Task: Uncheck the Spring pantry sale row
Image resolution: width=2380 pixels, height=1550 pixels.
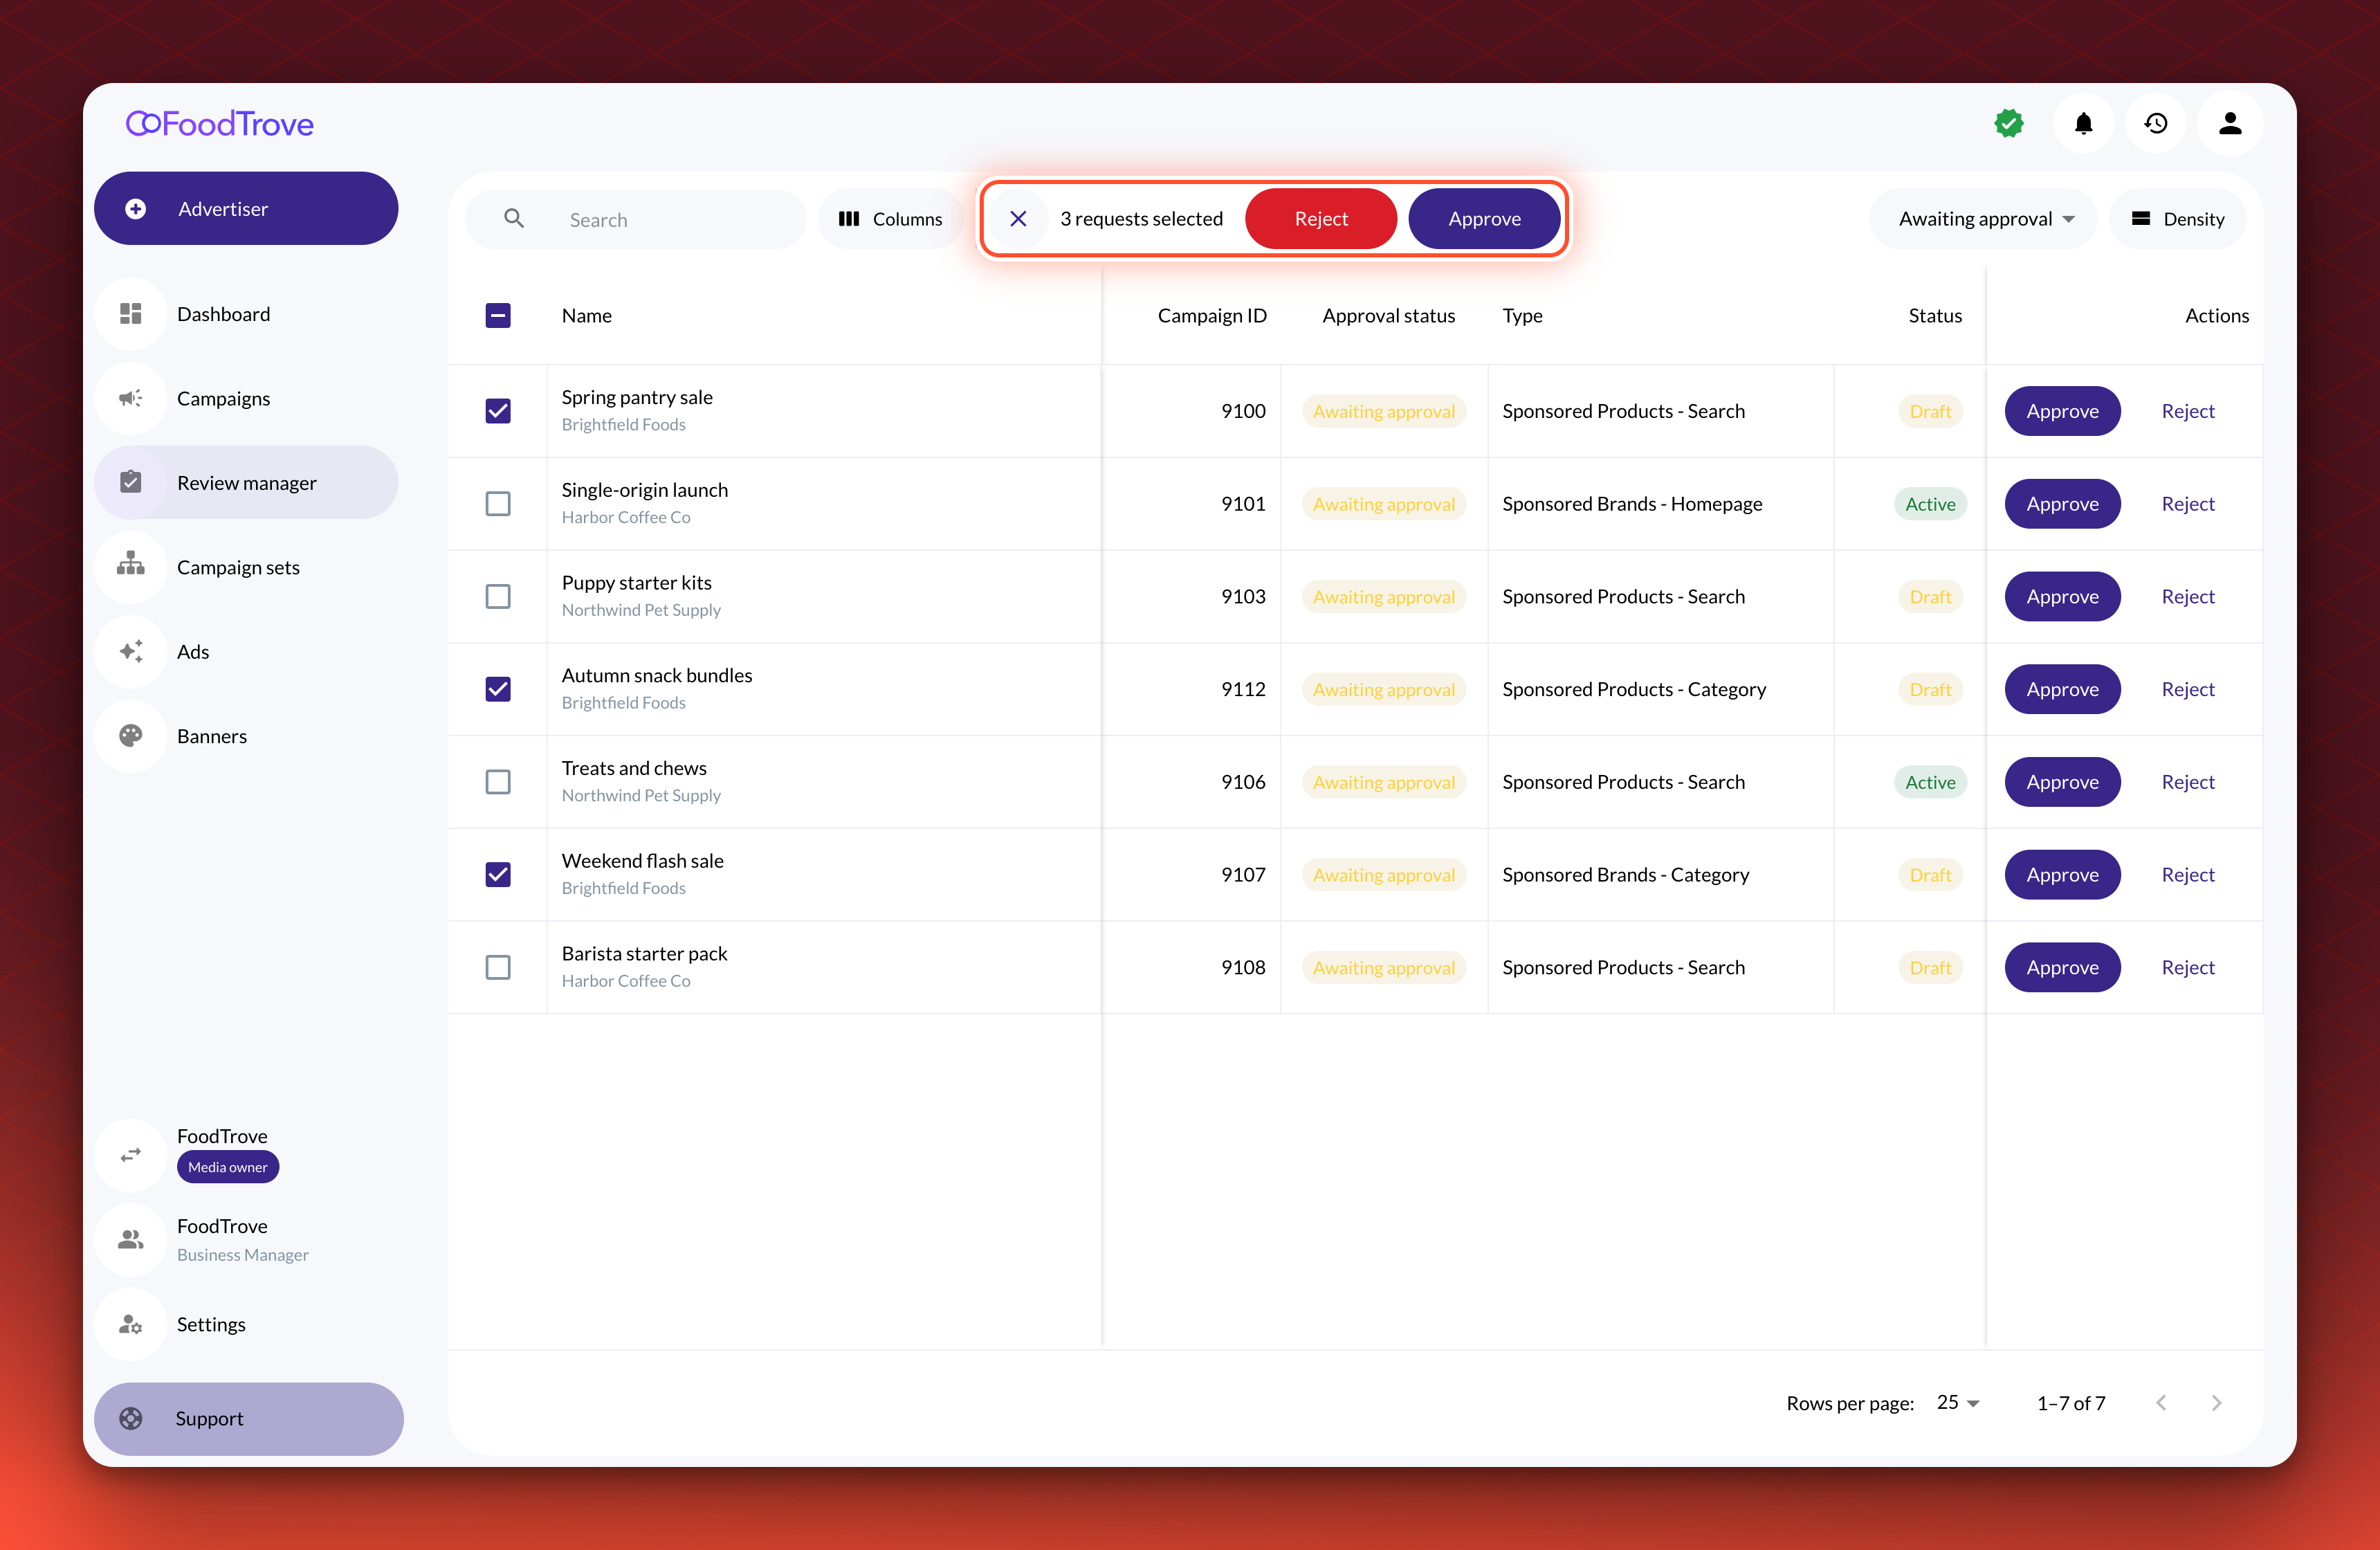Action: coord(498,411)
